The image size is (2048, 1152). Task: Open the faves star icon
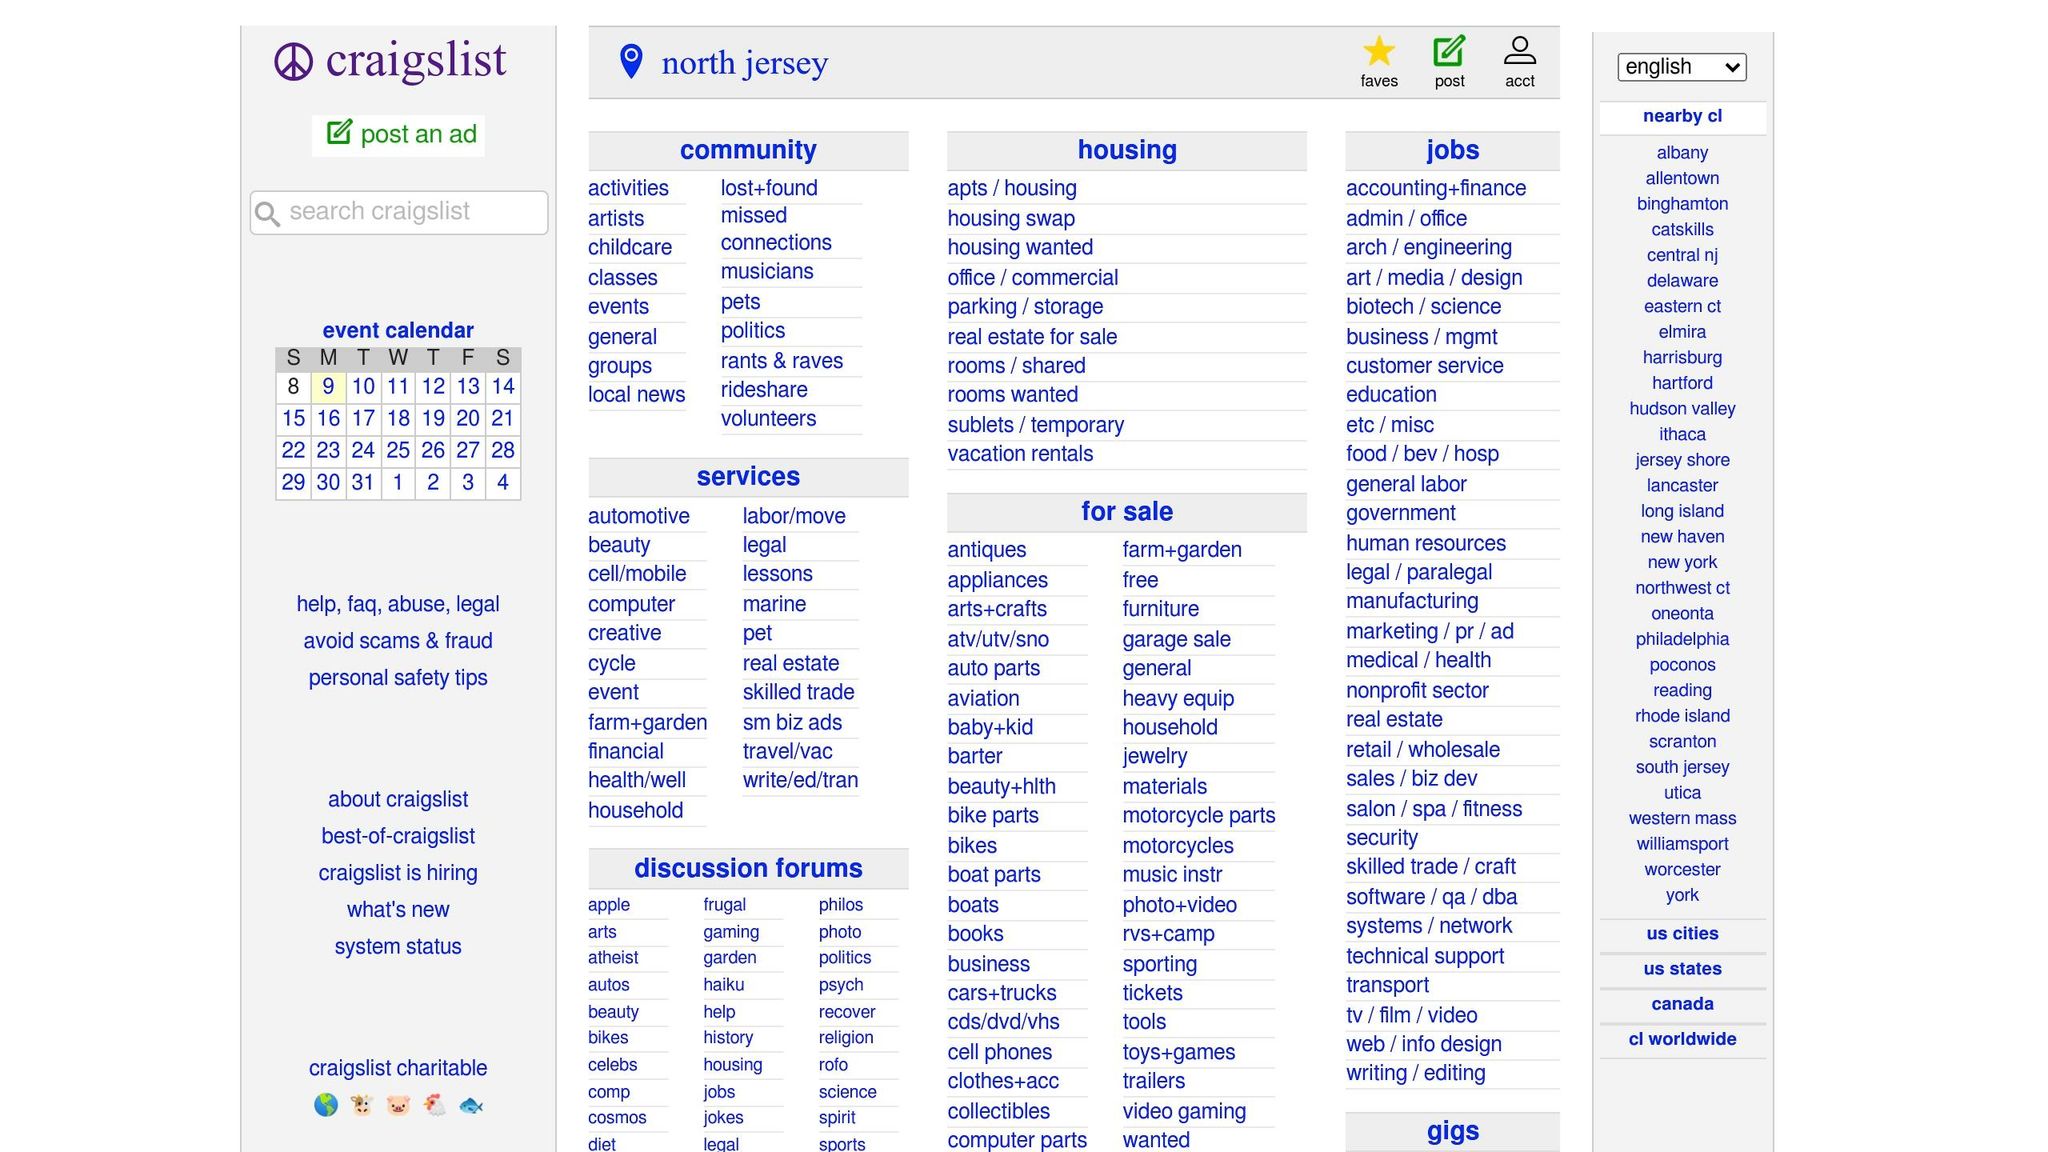[1378, 52]
